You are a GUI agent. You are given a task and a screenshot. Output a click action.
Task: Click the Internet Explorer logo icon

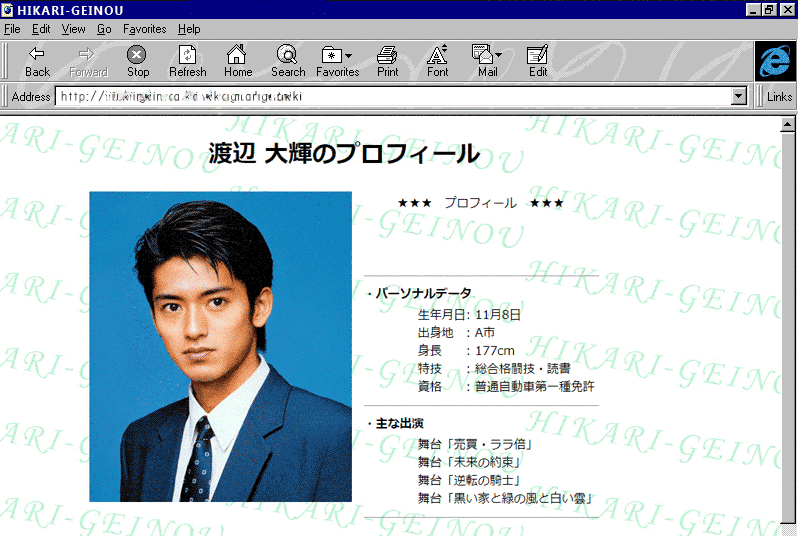click(775, 61)
